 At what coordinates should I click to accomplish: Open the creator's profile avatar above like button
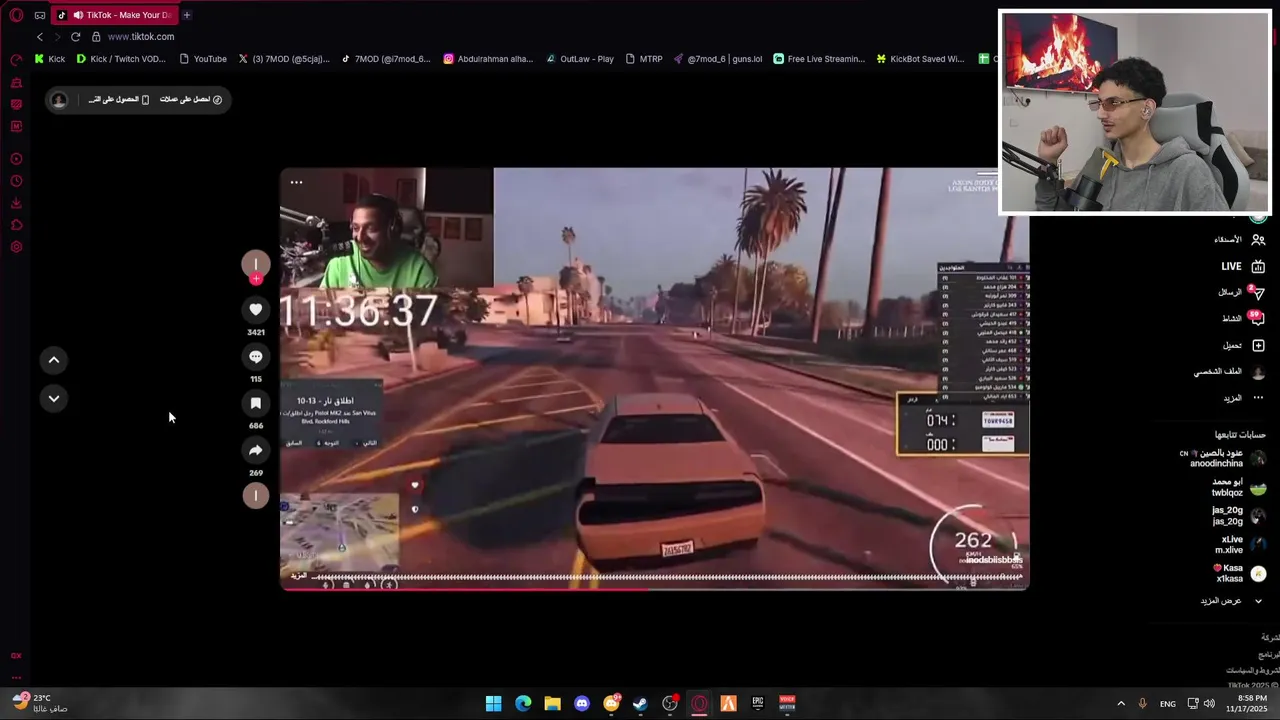click(256, 264)
